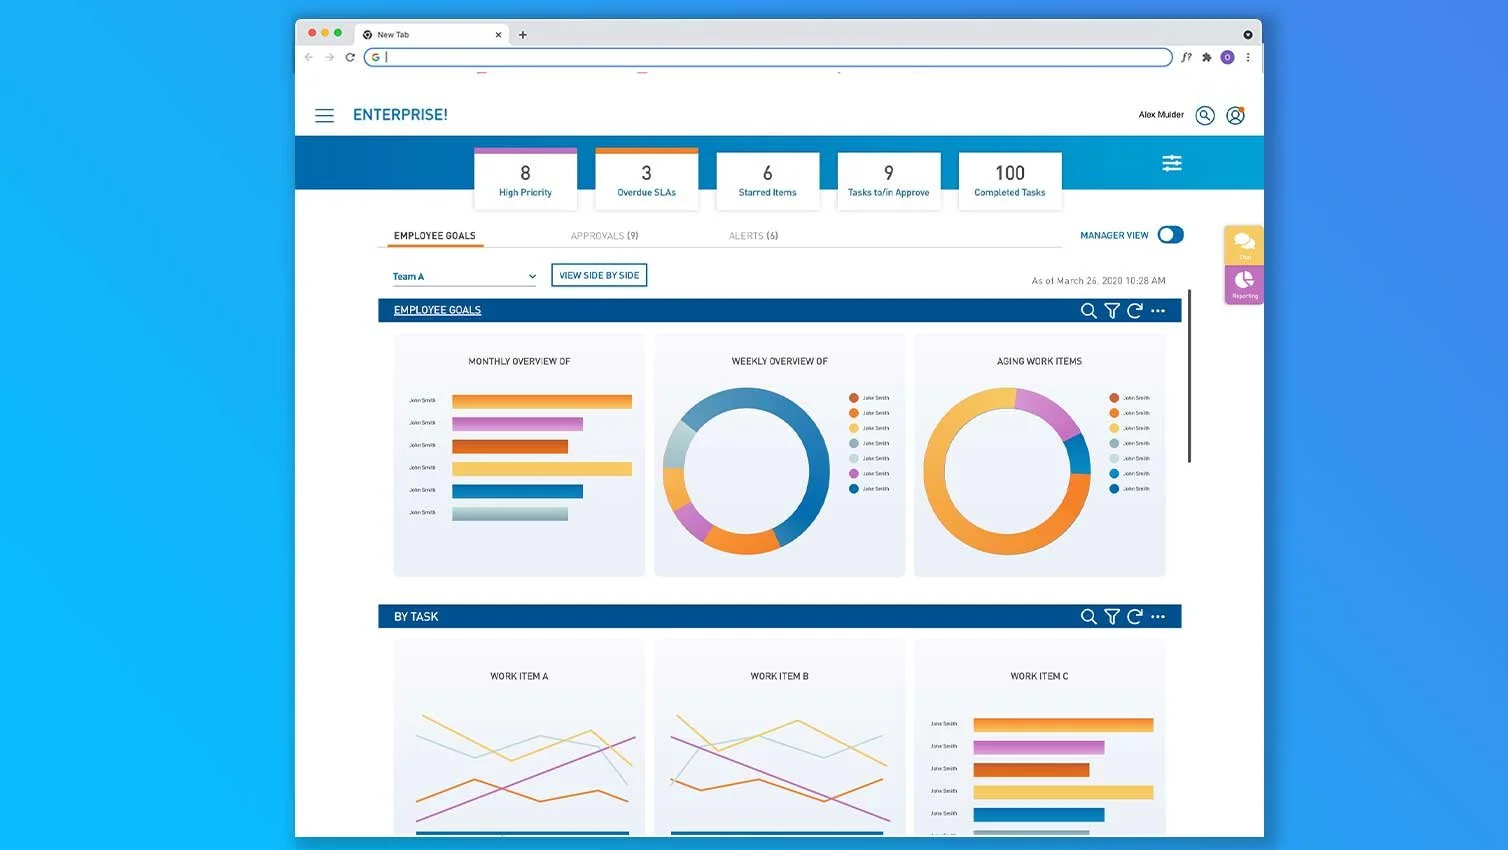This screenshot has width=1508, height=850.
Task: Open more options in Employee Goals header
Action: (x=1158, y=311)
